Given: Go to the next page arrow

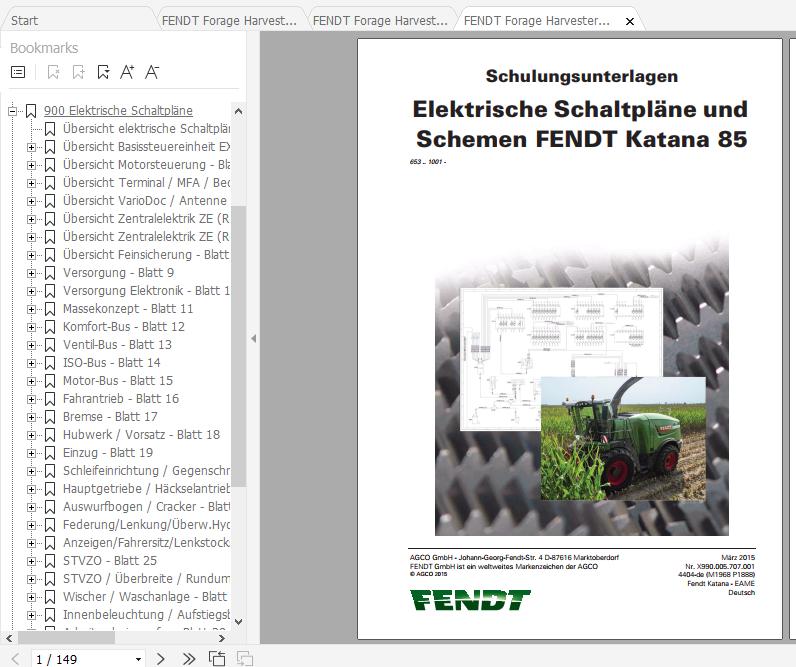Looking at the screenshot, I should tap(160, 659).
